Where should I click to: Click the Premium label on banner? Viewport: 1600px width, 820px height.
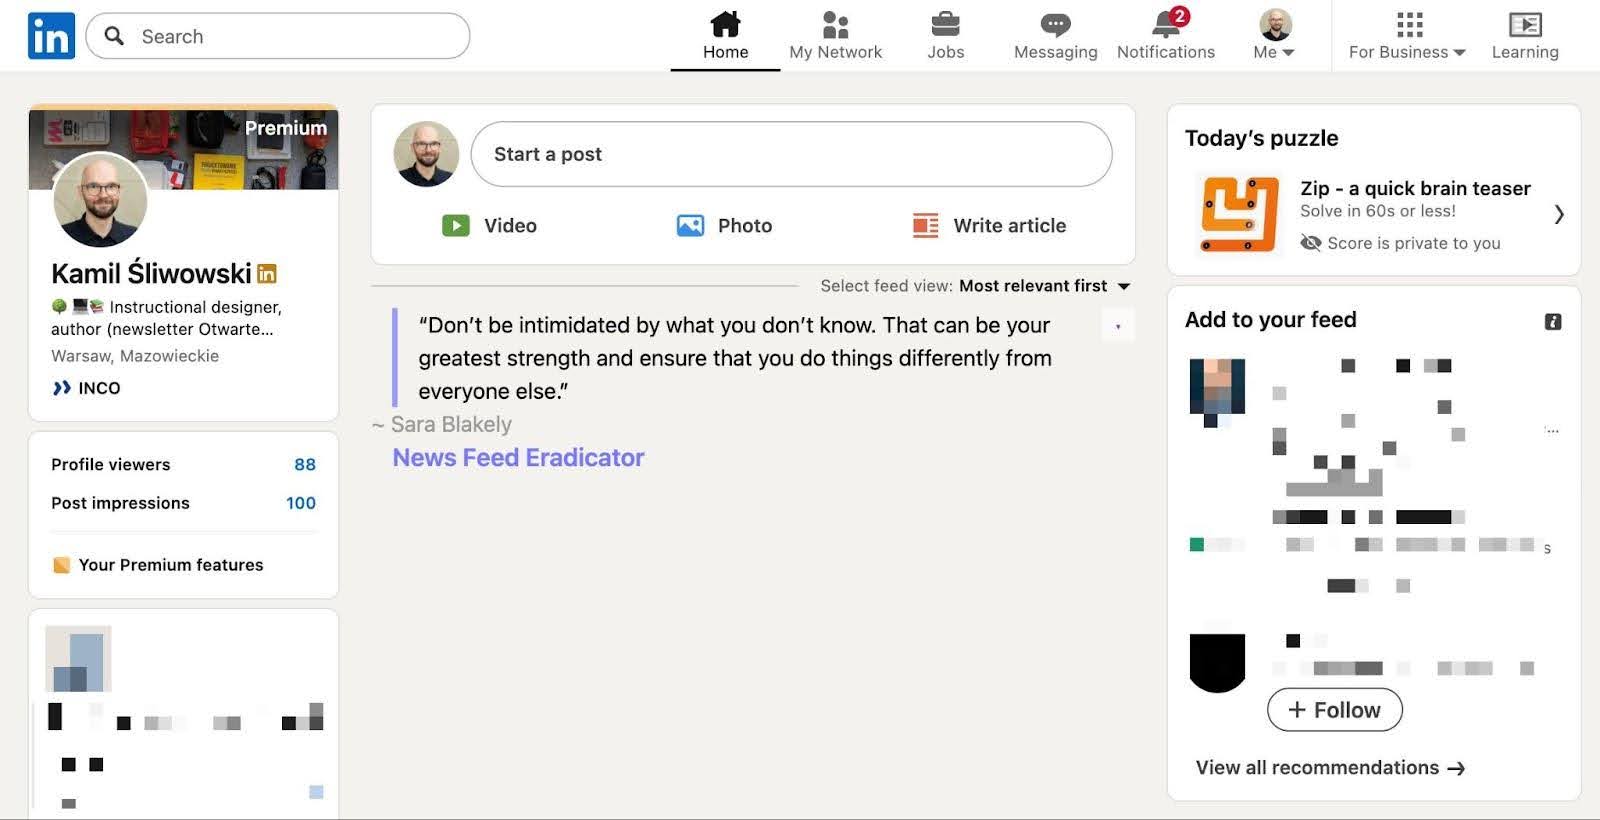[x=286, y=128]
